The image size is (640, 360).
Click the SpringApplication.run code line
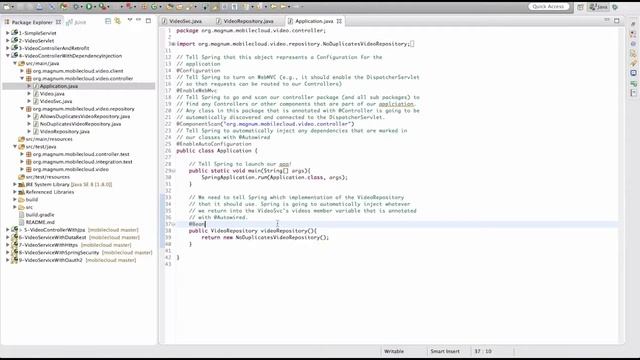274,178
